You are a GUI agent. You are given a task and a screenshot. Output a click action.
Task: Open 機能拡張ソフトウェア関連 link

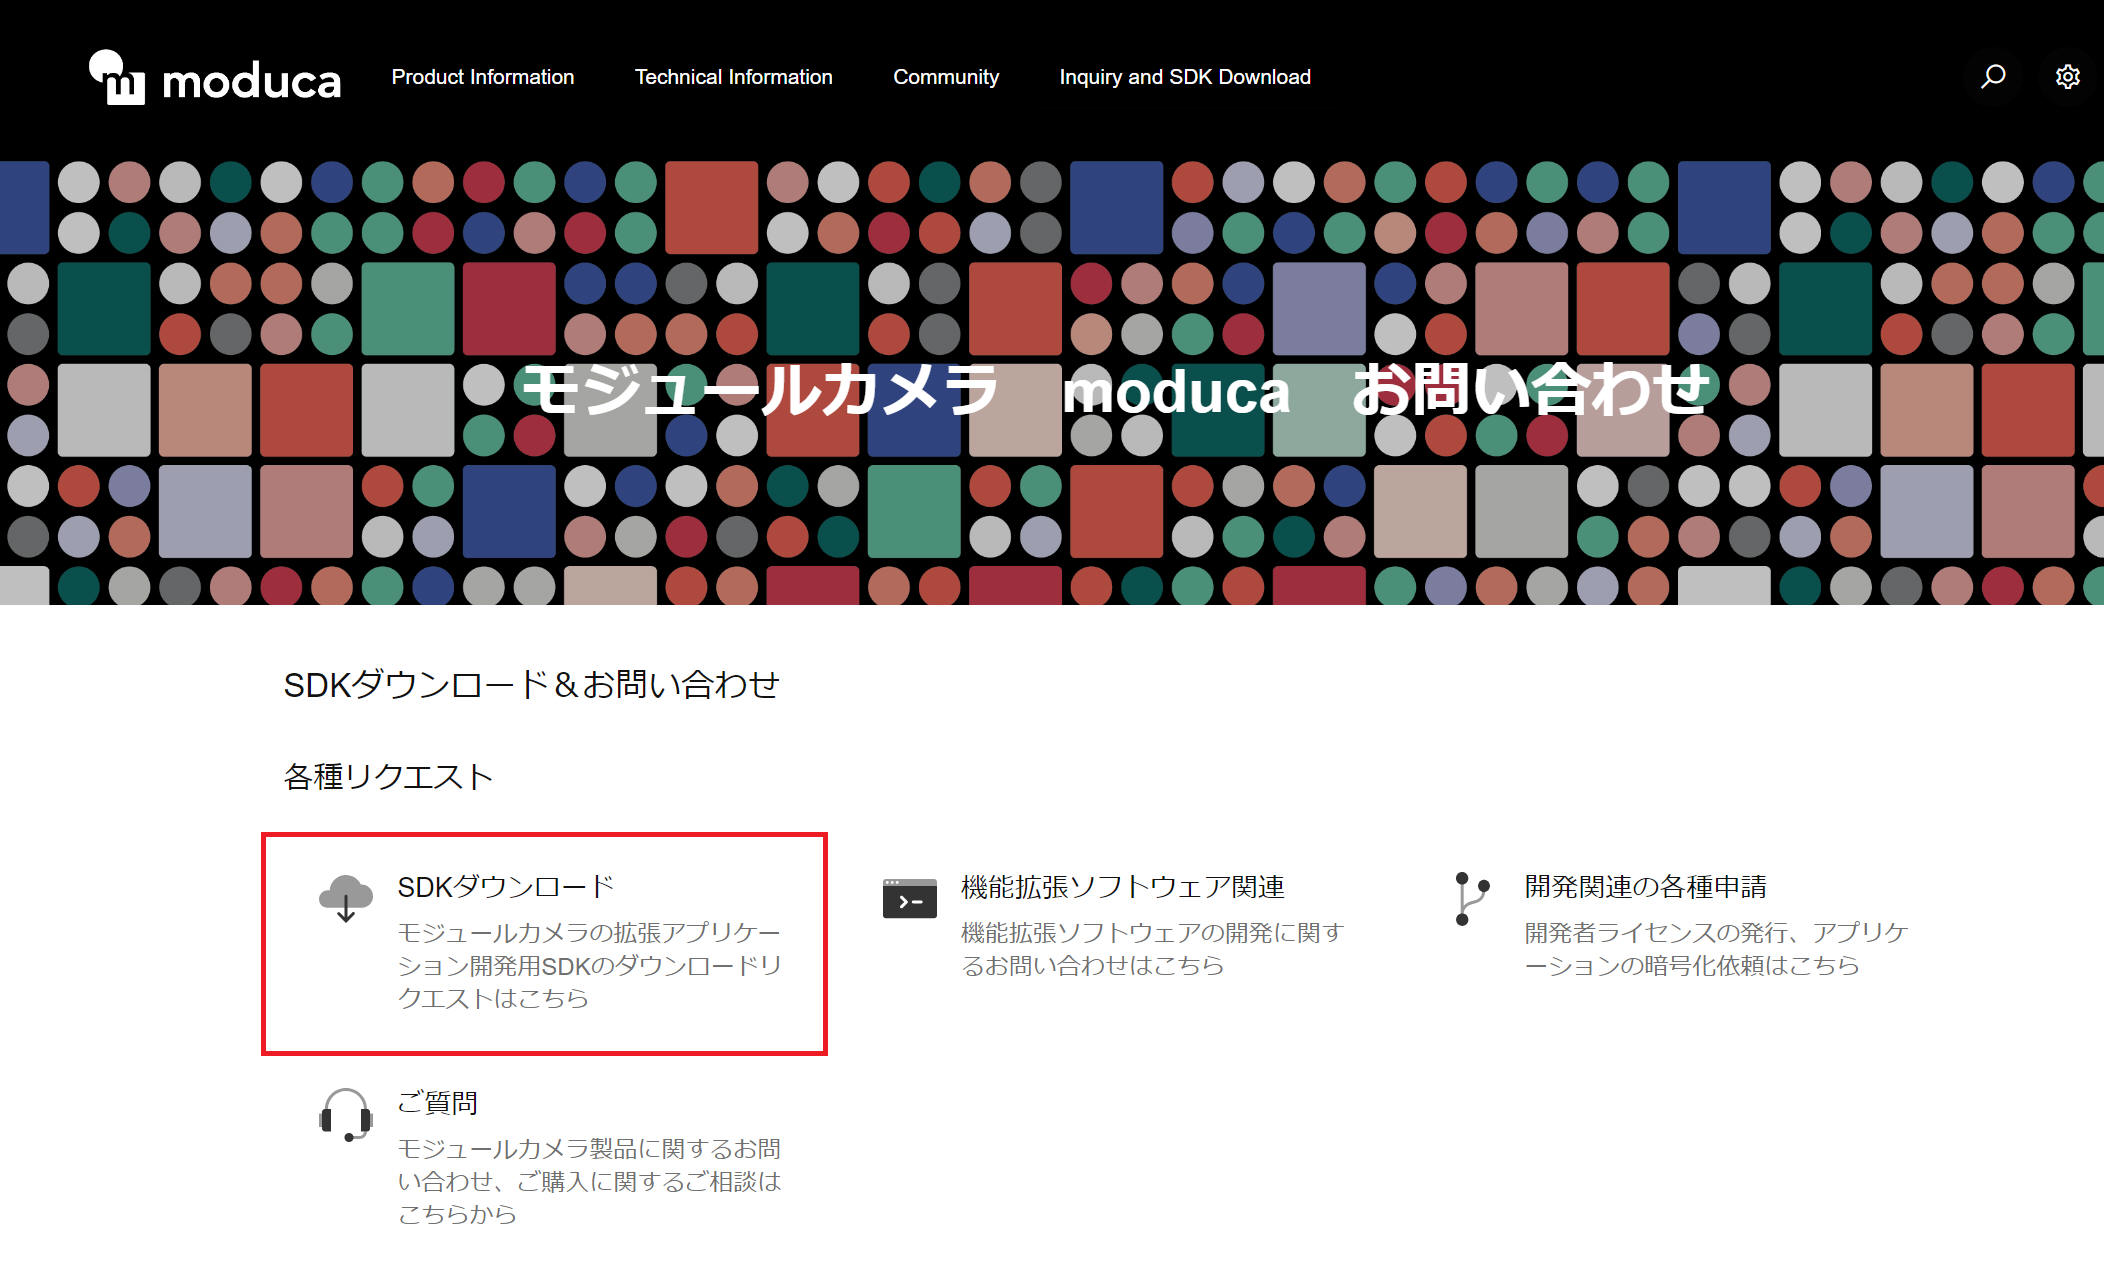(1123, 886)
